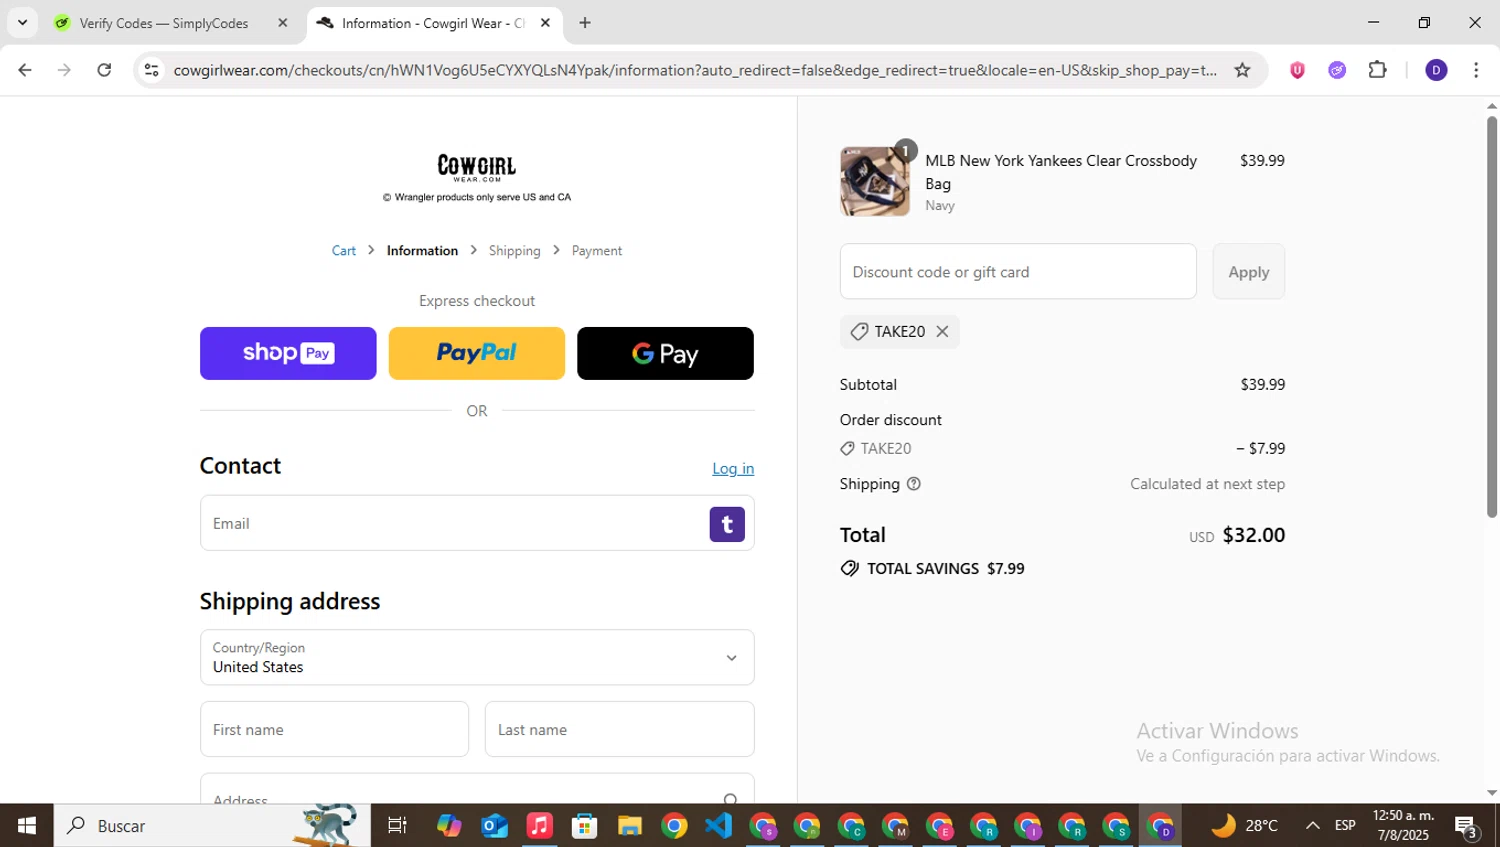
Task: Open the plain Chrome icon on taskbar
Action: click(x=674, y=826)
